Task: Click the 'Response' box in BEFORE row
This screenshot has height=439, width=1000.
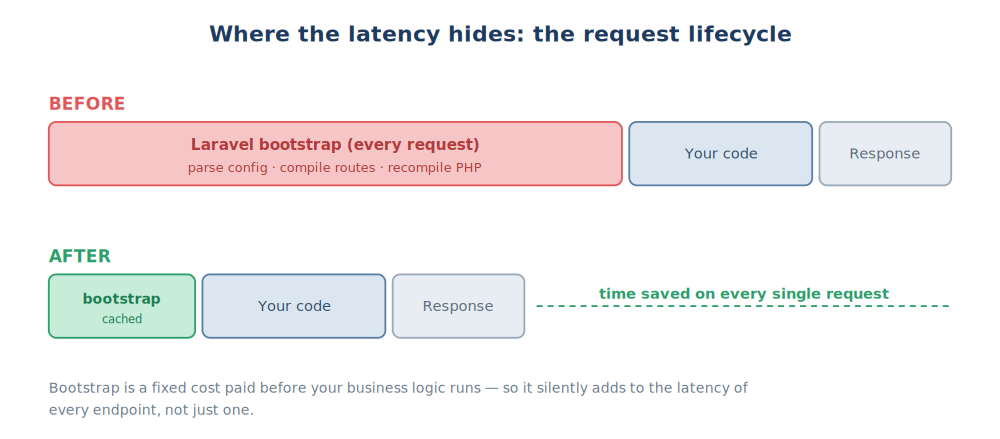Action: pyautogui.click(x=885, y=154)
